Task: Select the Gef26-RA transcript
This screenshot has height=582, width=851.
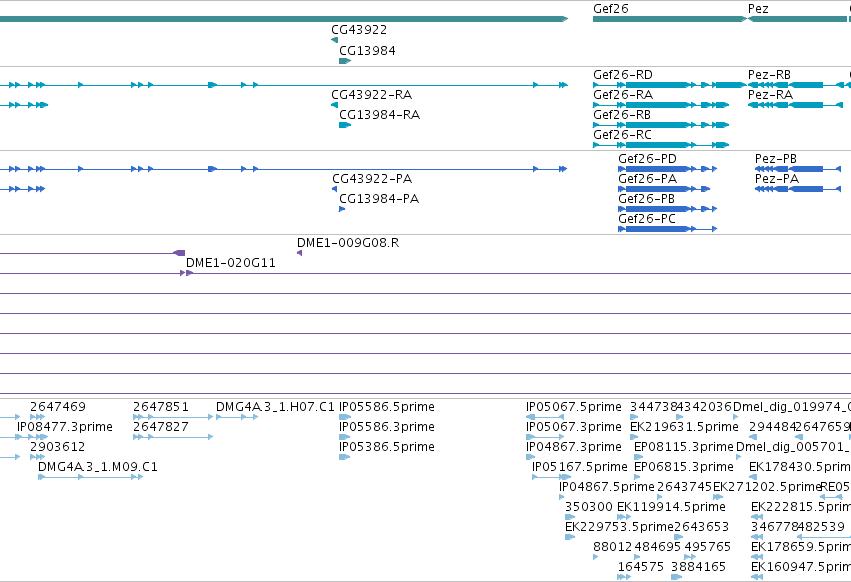Action: tap(661, 105)
